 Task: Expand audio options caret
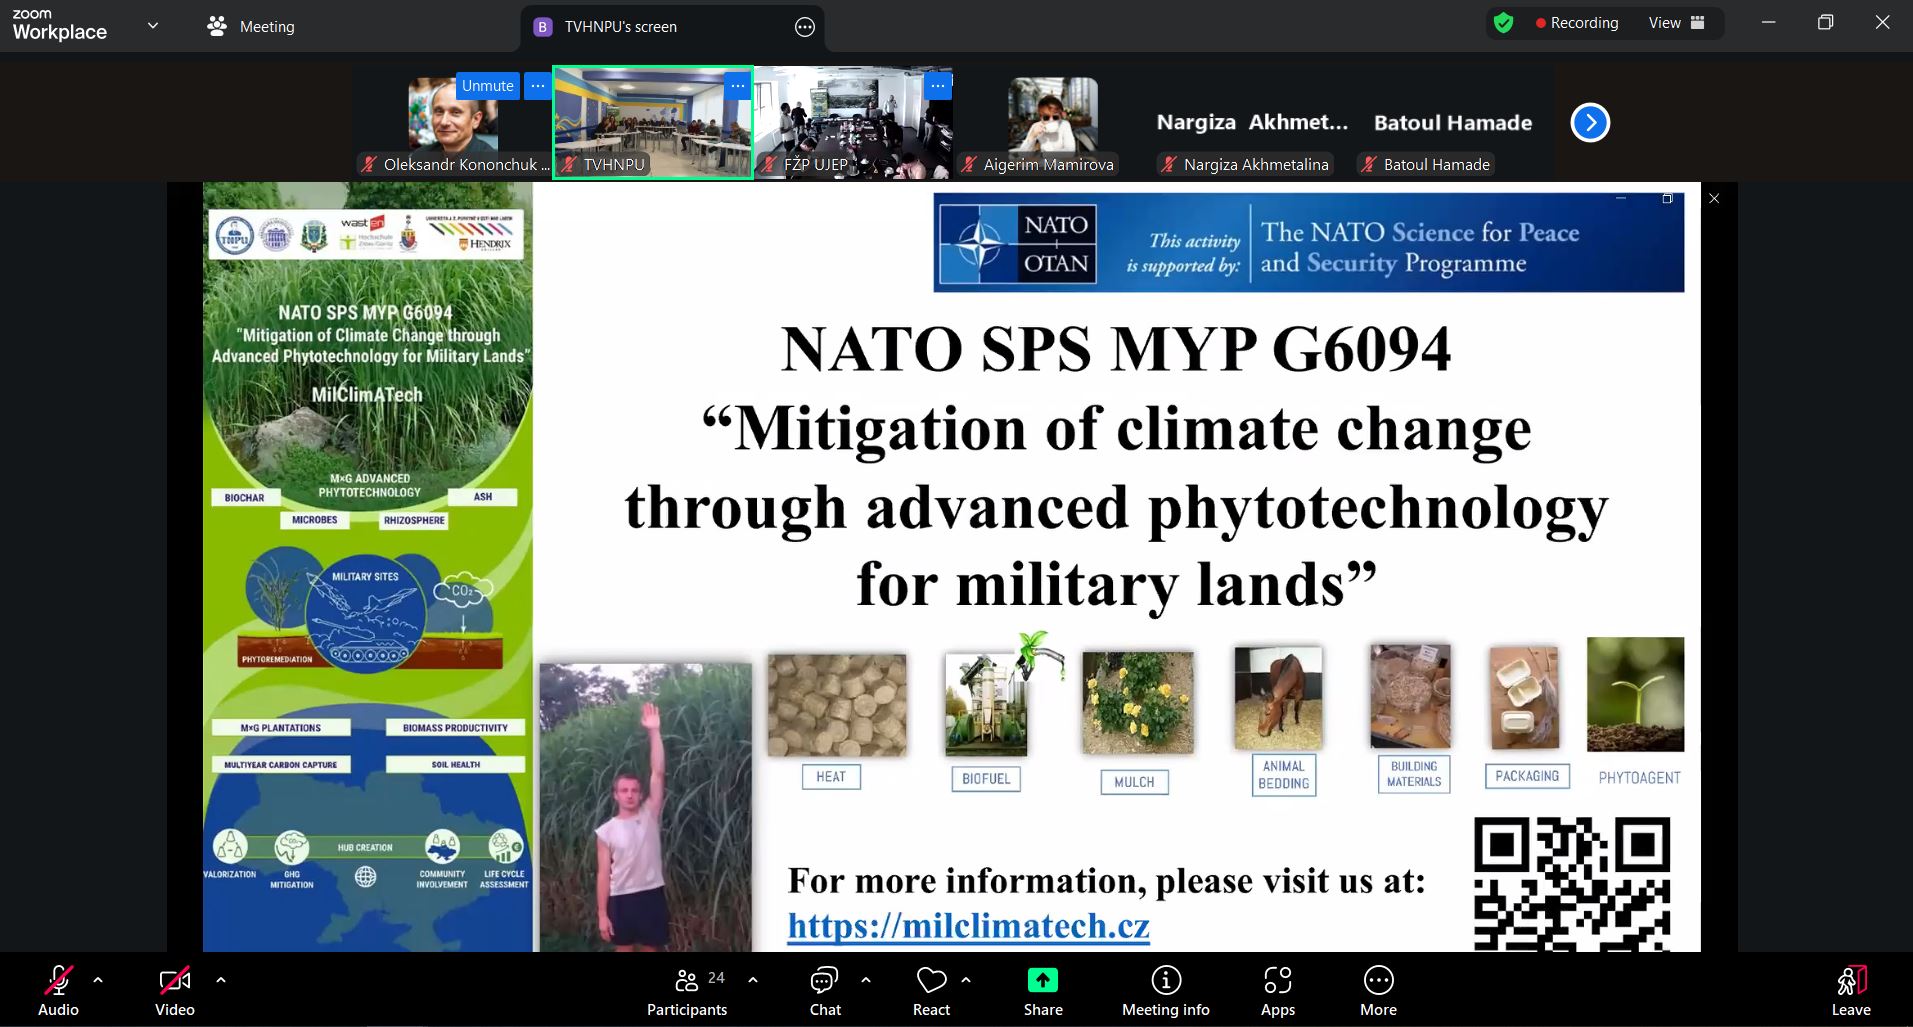click(98, 980)
